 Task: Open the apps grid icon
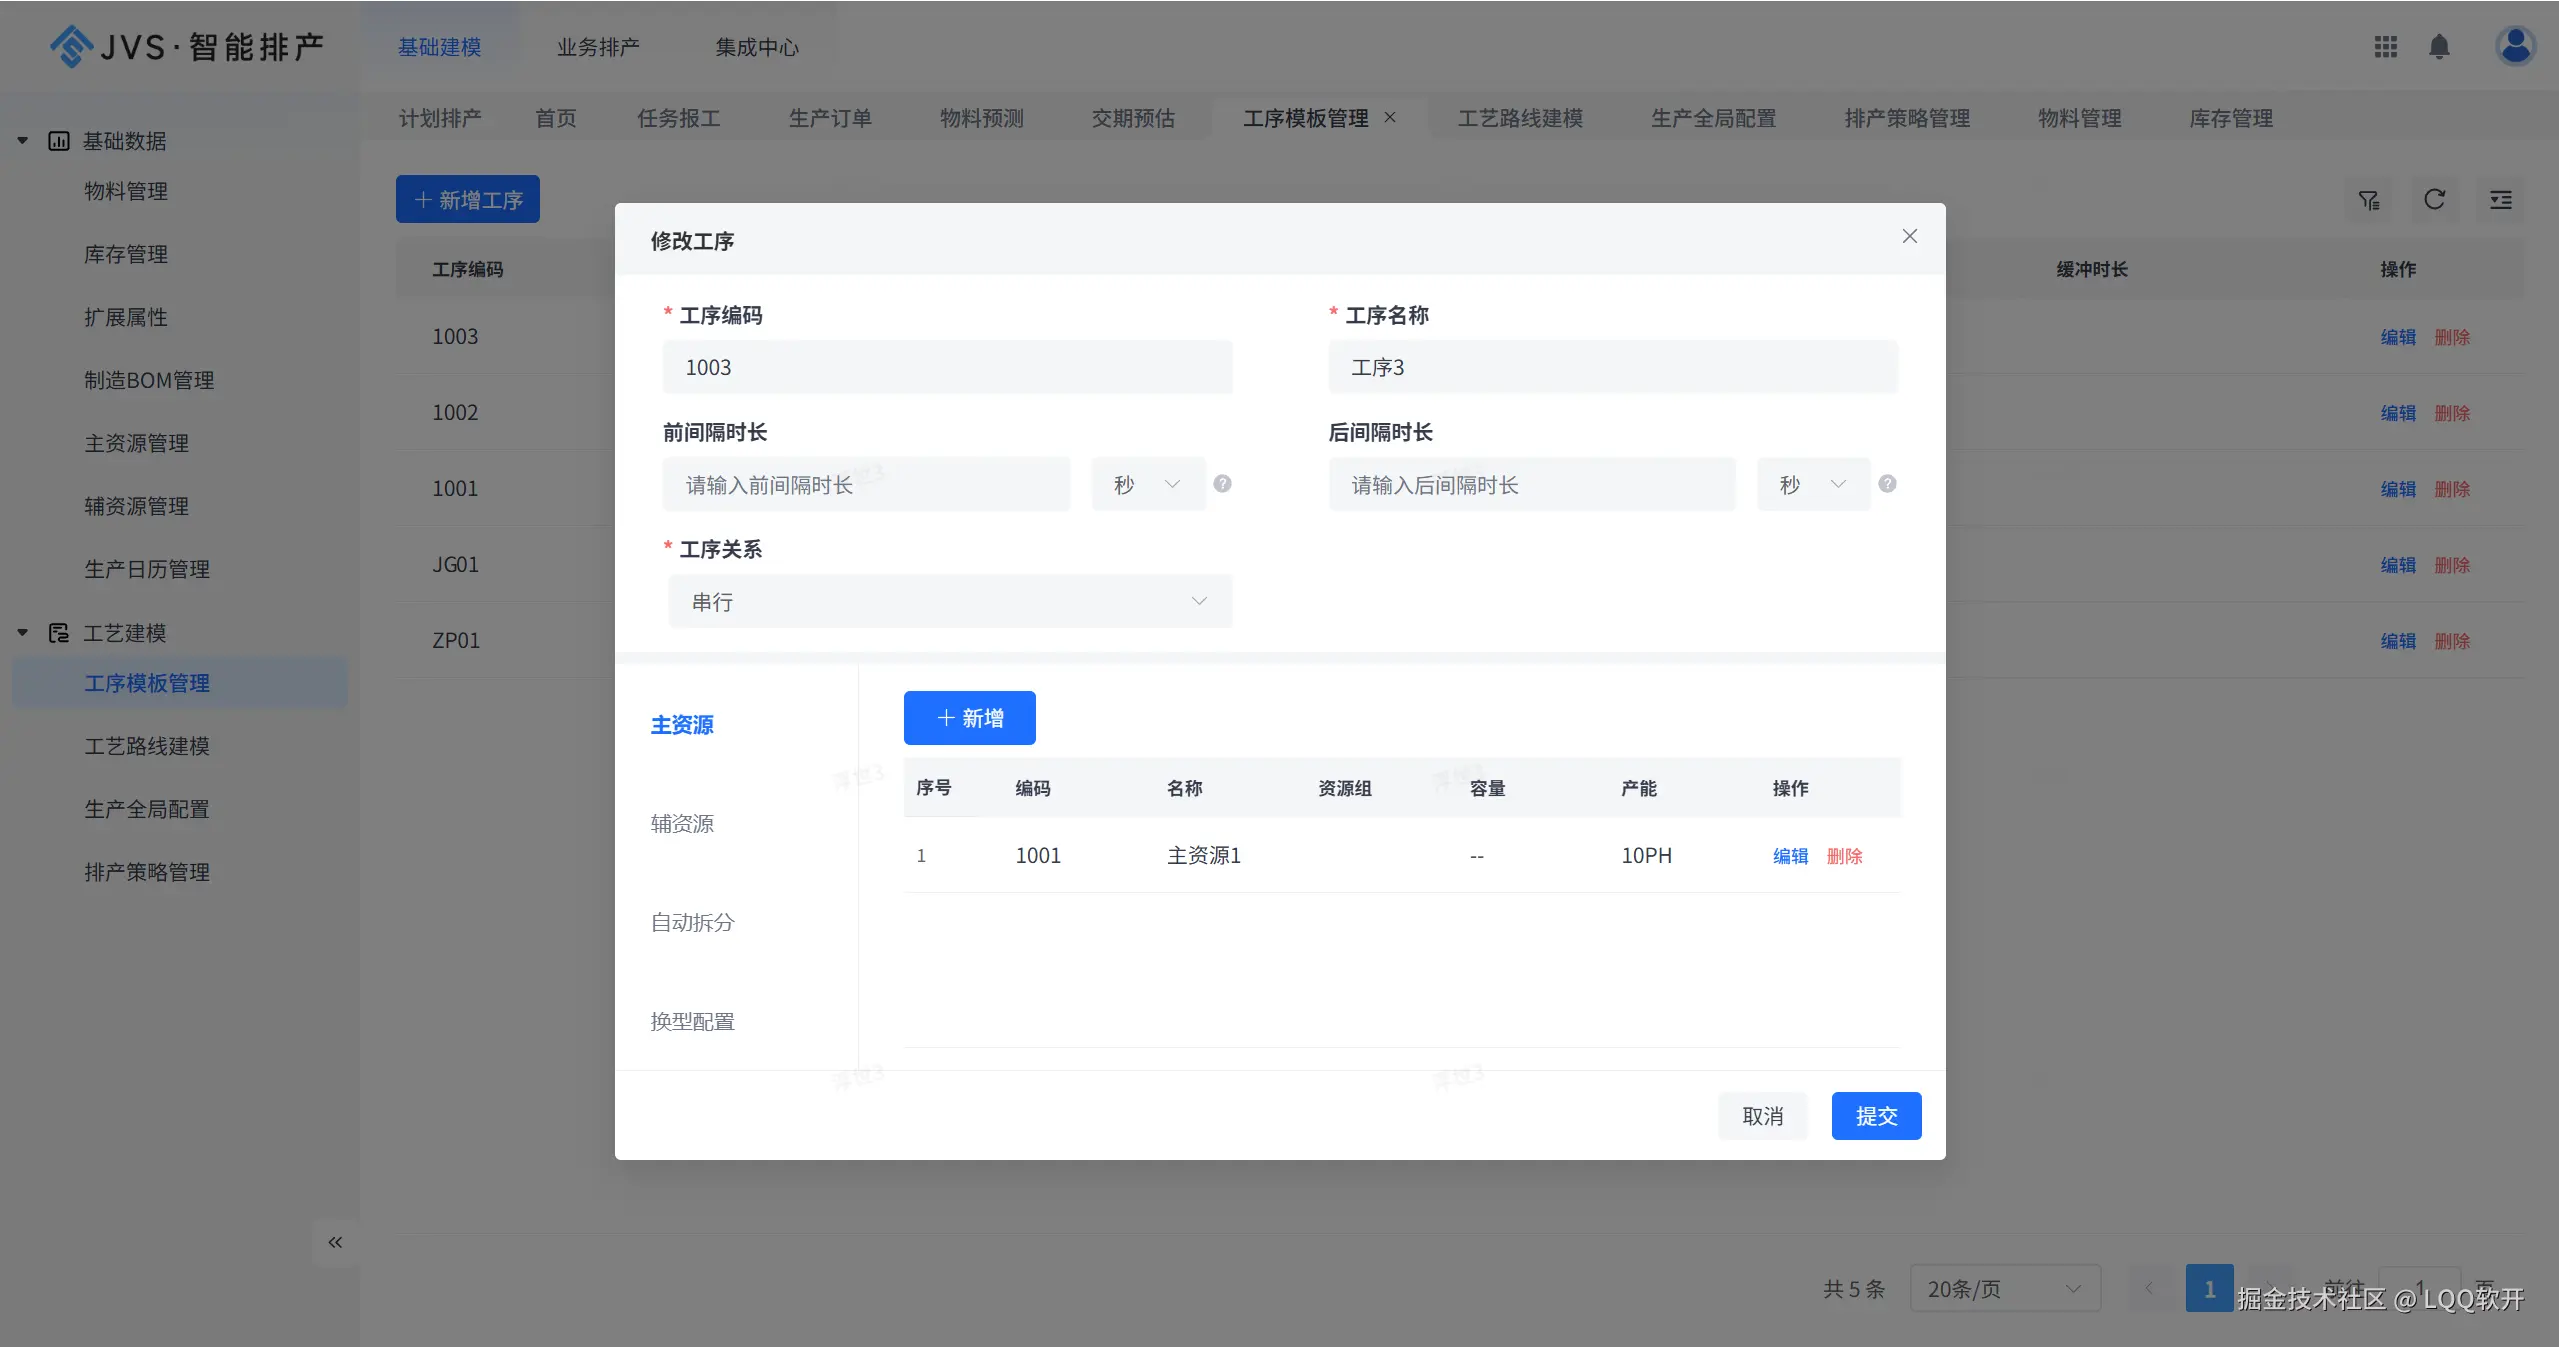[2385, 47]
